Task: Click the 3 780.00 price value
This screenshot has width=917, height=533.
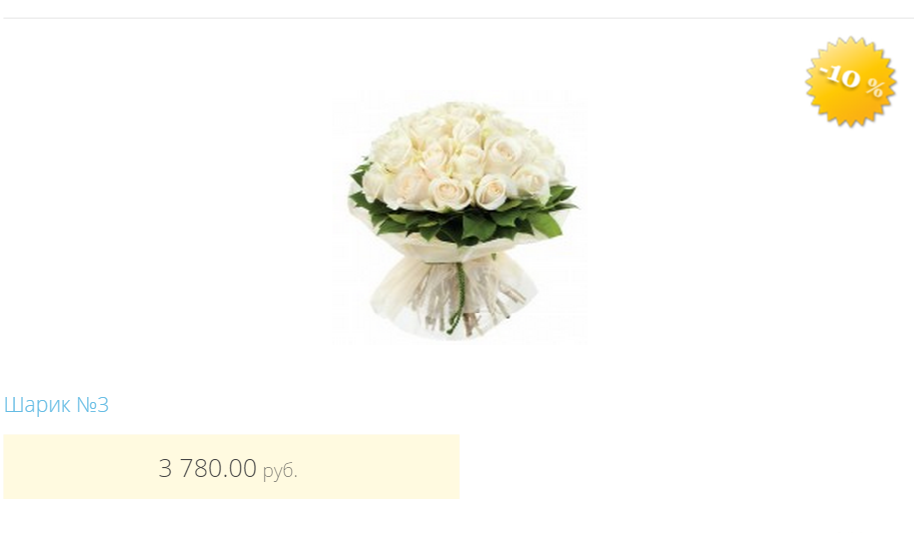Action: click(208, 468)
